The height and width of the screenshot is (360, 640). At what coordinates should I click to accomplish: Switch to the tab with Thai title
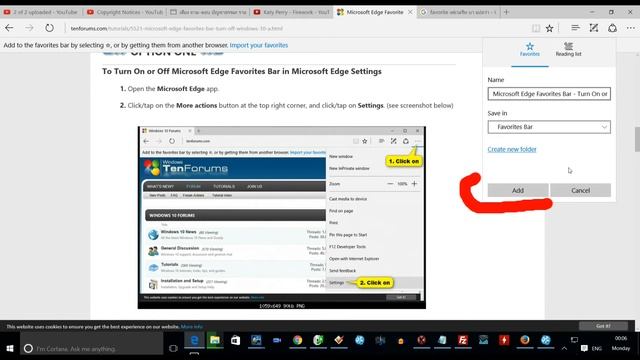point(208,12)
